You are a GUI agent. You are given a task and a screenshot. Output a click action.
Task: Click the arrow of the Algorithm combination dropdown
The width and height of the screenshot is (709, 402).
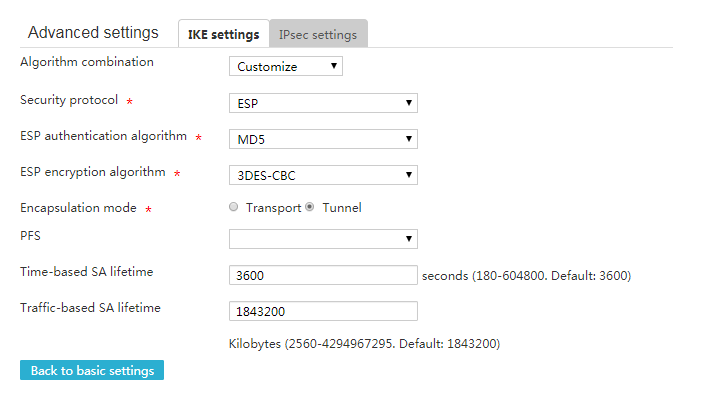(x=334, y=66)
